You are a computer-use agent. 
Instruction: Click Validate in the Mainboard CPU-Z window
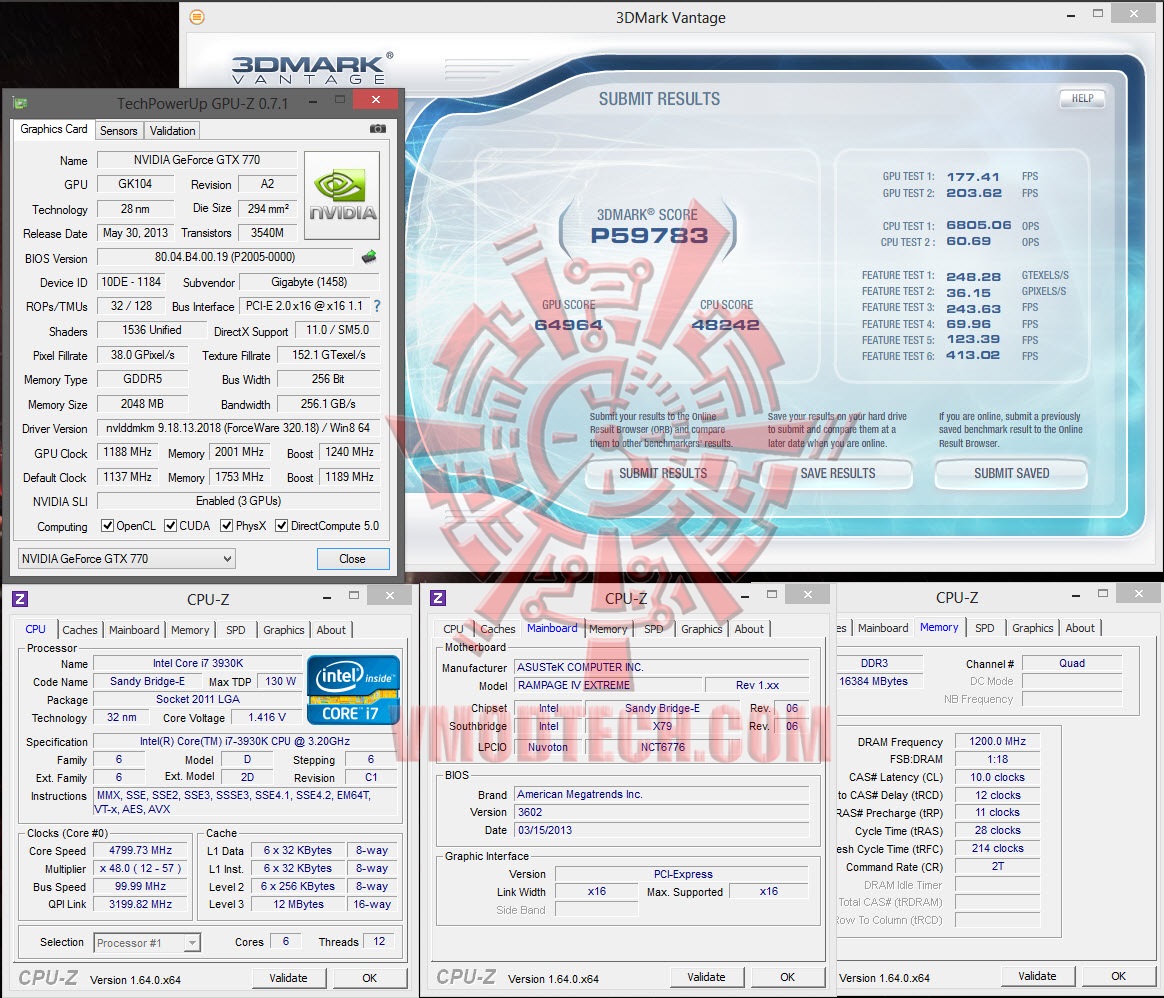coord(706,977)
